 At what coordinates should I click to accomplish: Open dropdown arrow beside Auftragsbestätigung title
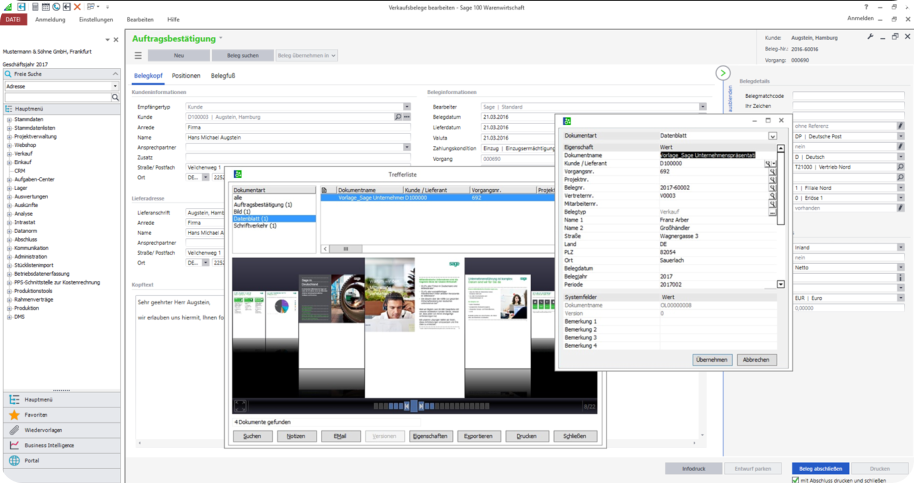click(x=221, y=38)
